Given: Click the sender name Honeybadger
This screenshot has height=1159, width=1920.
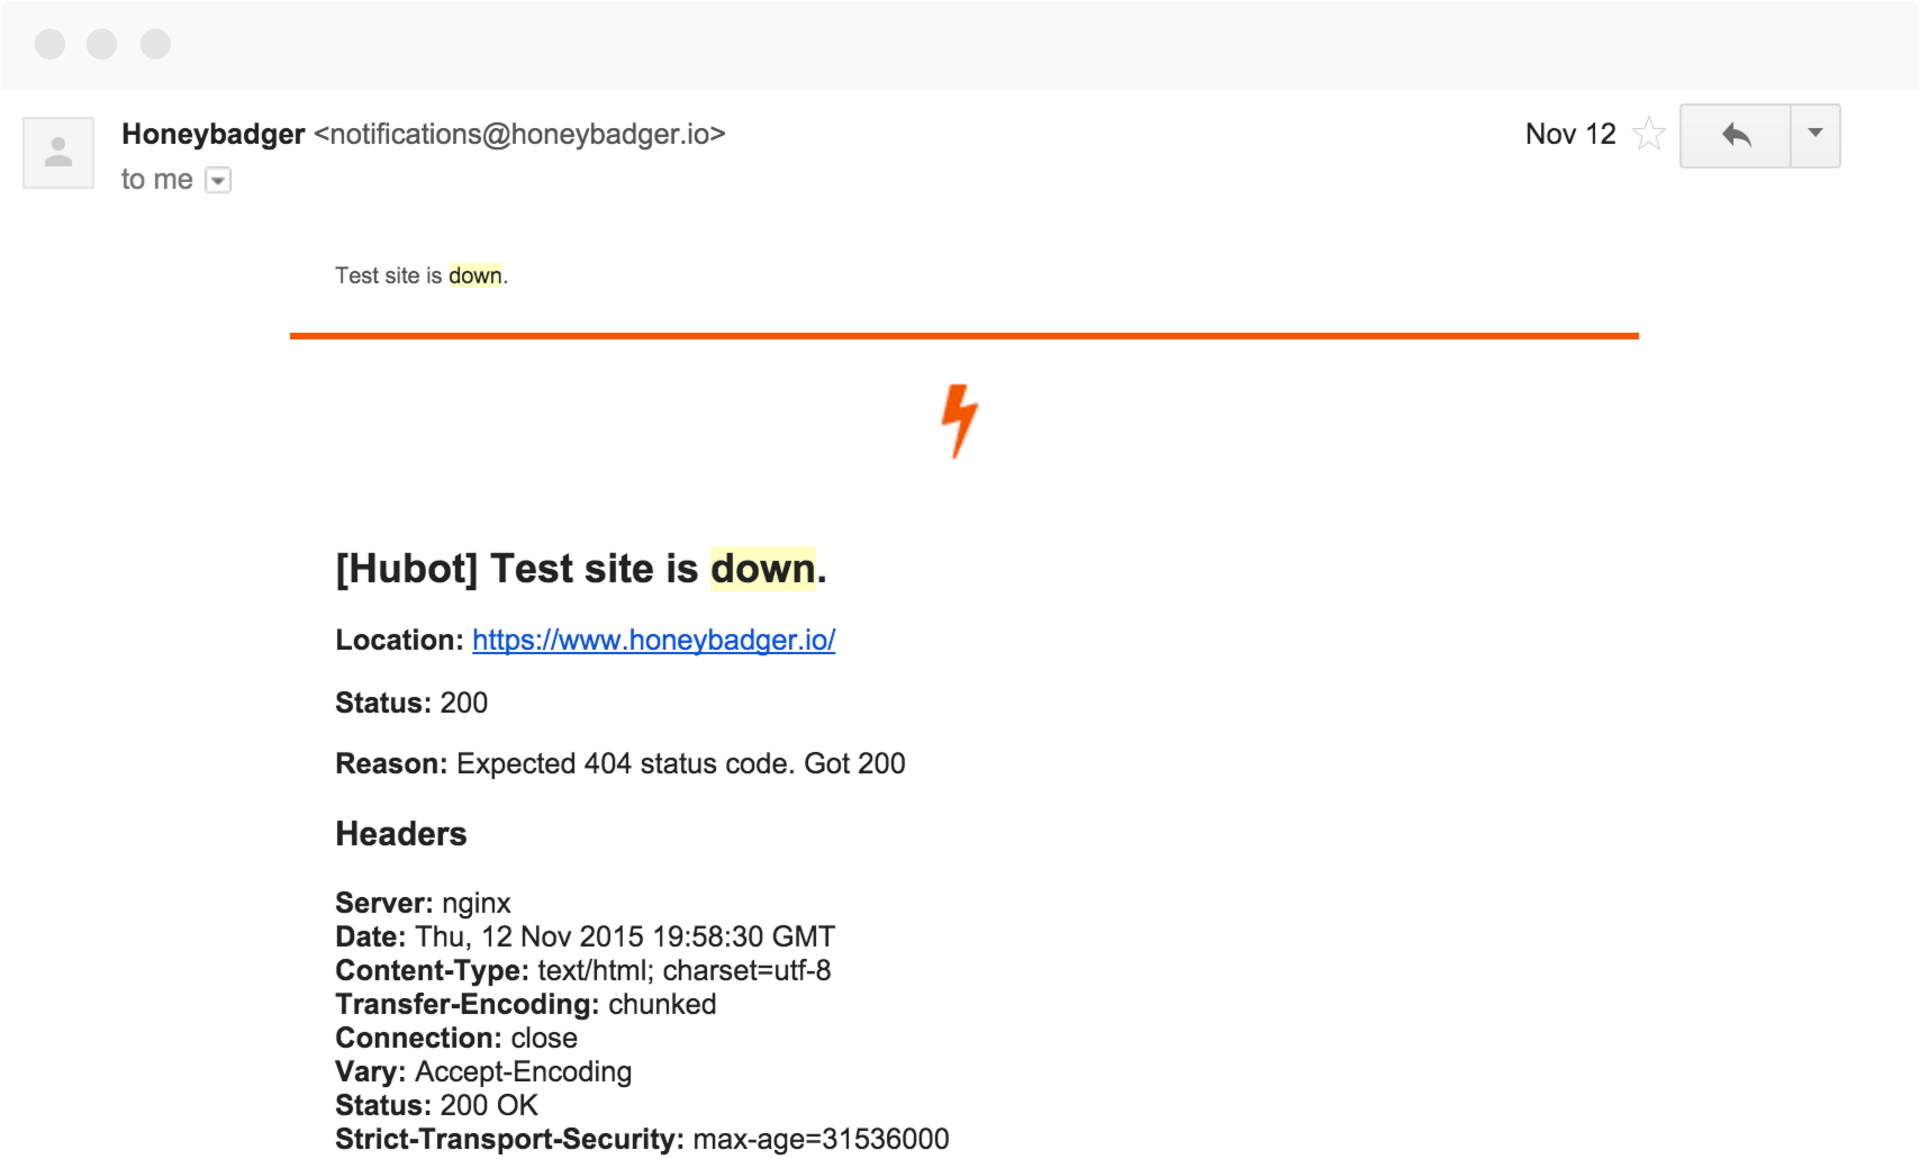Looking at the screenshot, I should (213, 134).
